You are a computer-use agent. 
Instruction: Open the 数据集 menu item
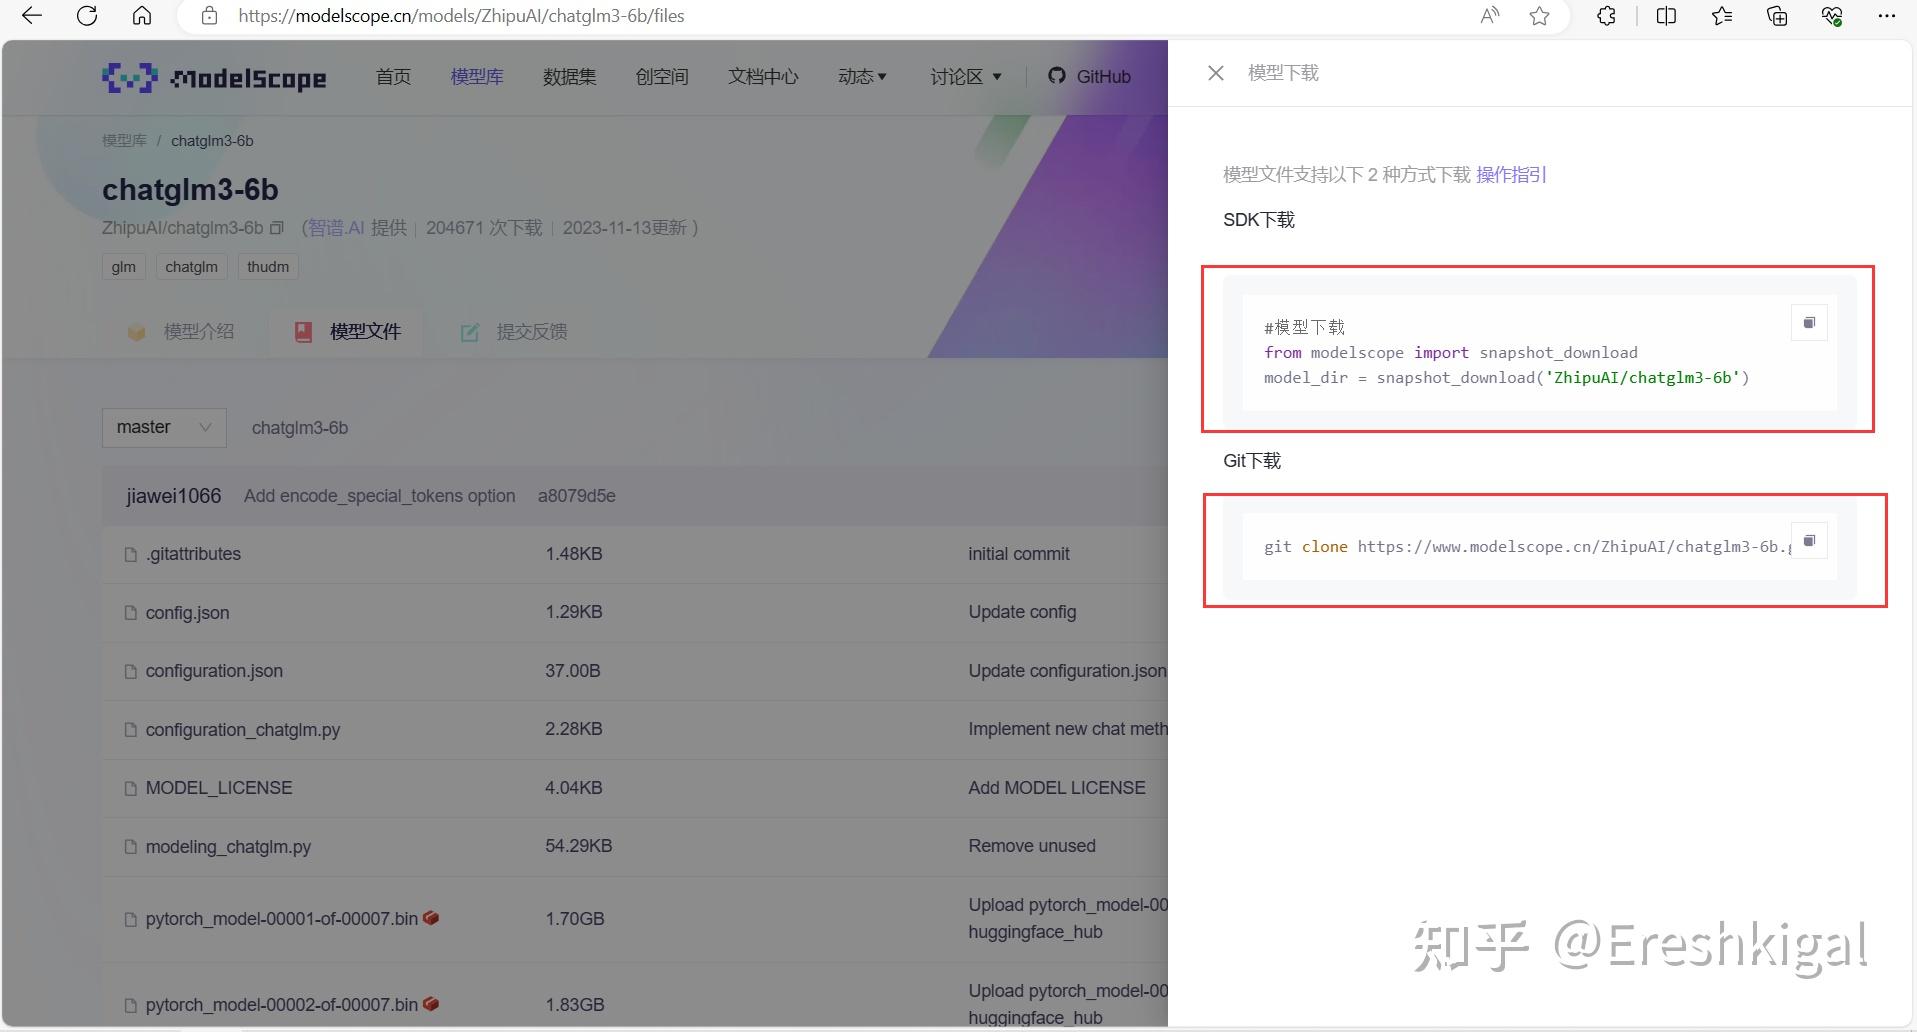pyautogui.click(x=569, y=76)
